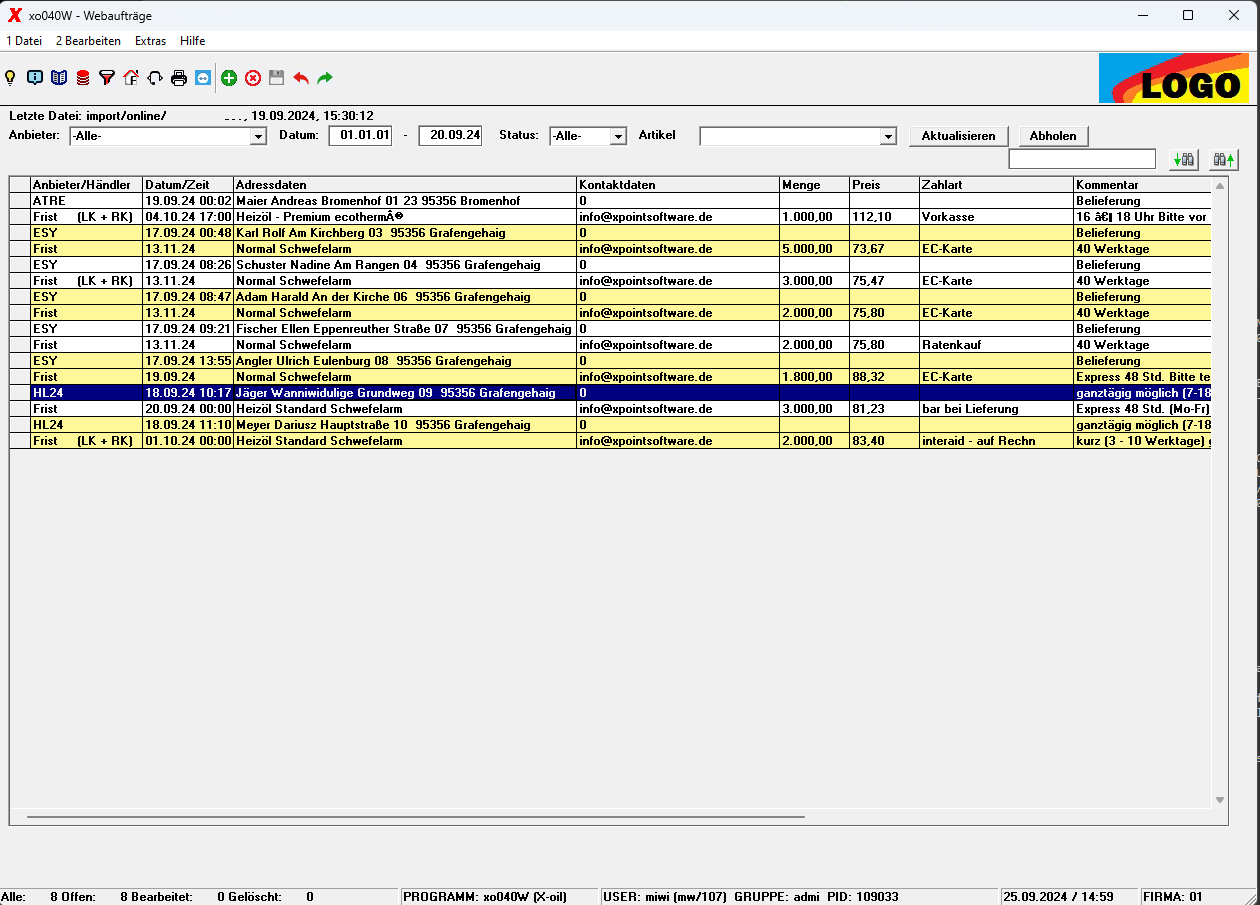Click the binoculars search-down button

pyautogui.click(x=1184, y=159)
